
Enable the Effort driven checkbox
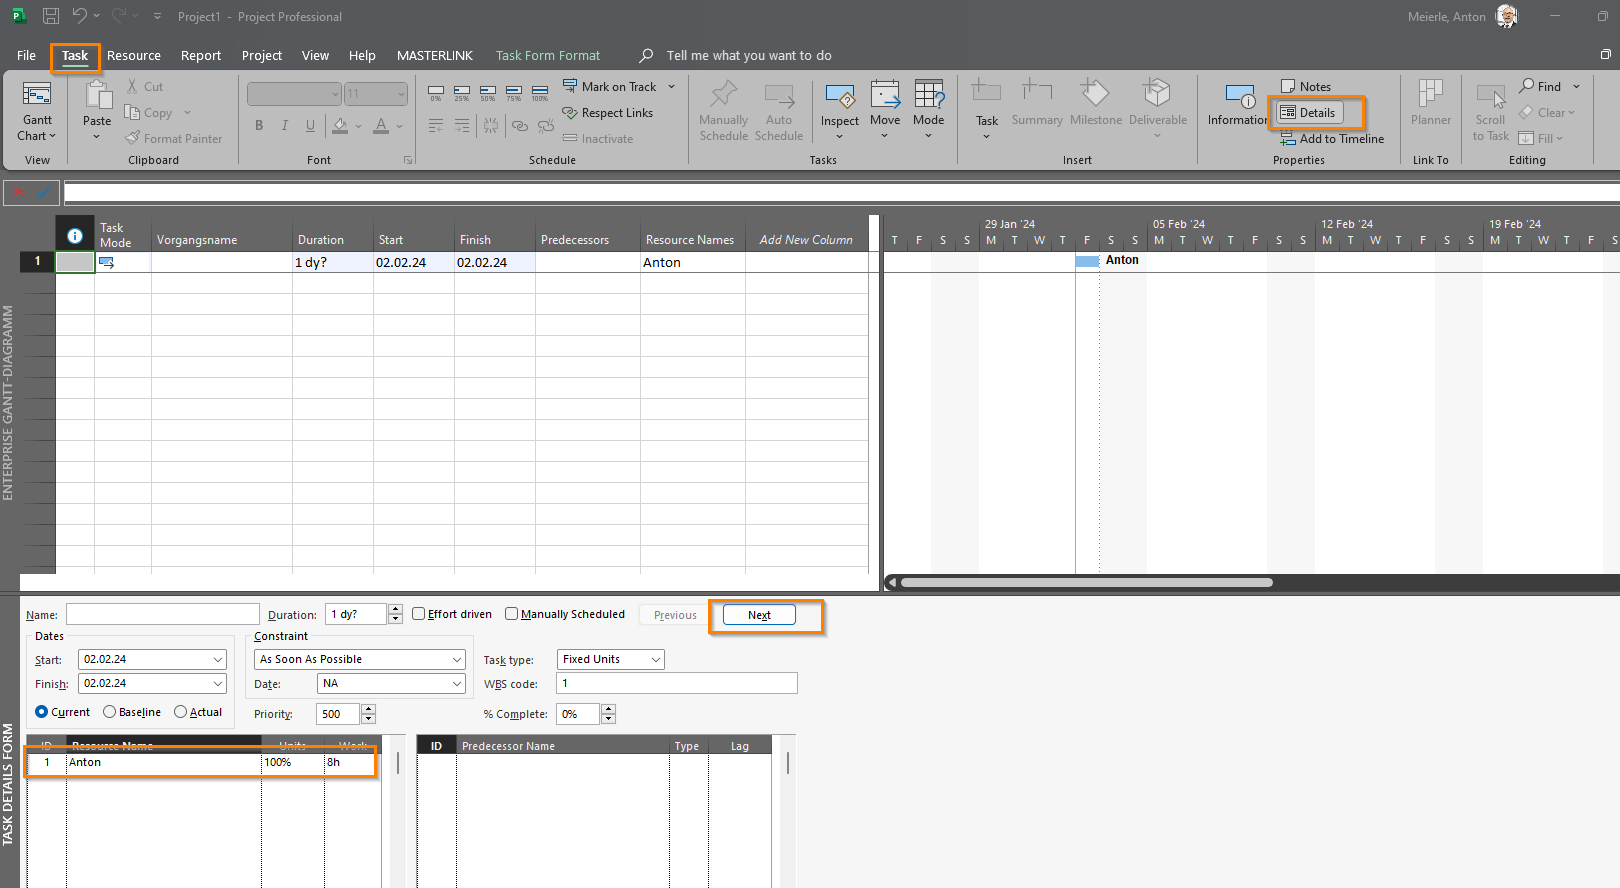419,614
